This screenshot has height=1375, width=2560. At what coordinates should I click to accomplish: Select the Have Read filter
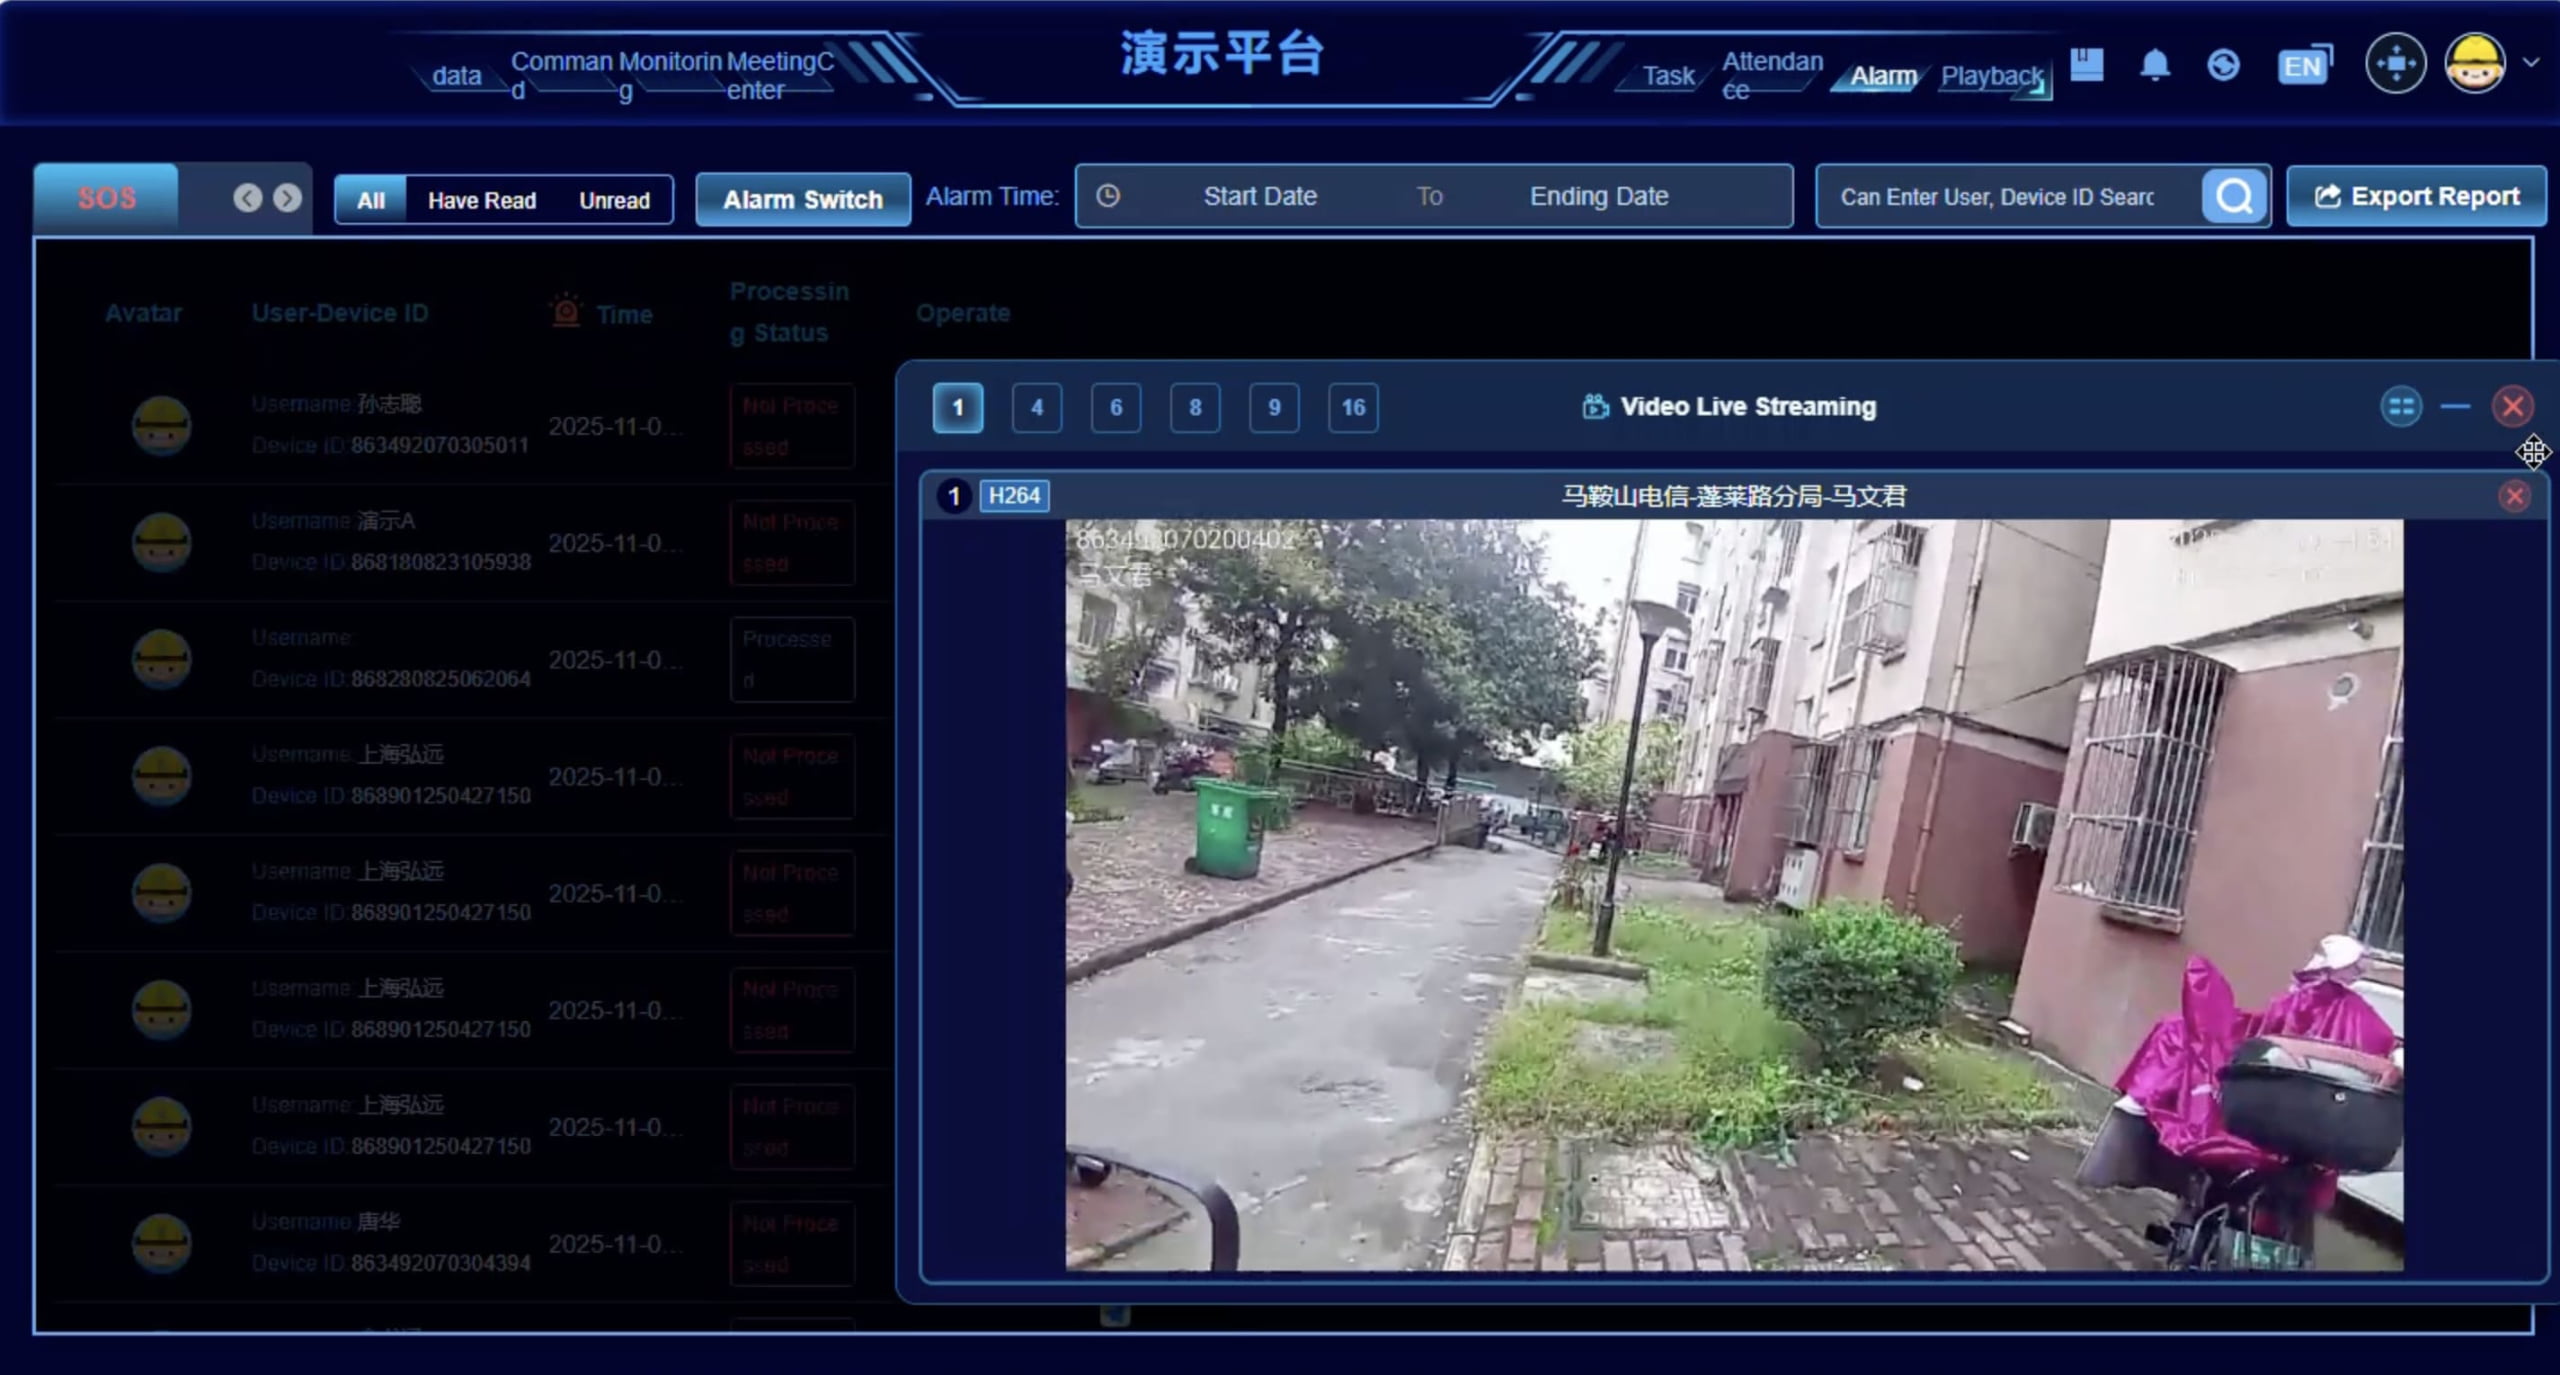coord(482,200)
